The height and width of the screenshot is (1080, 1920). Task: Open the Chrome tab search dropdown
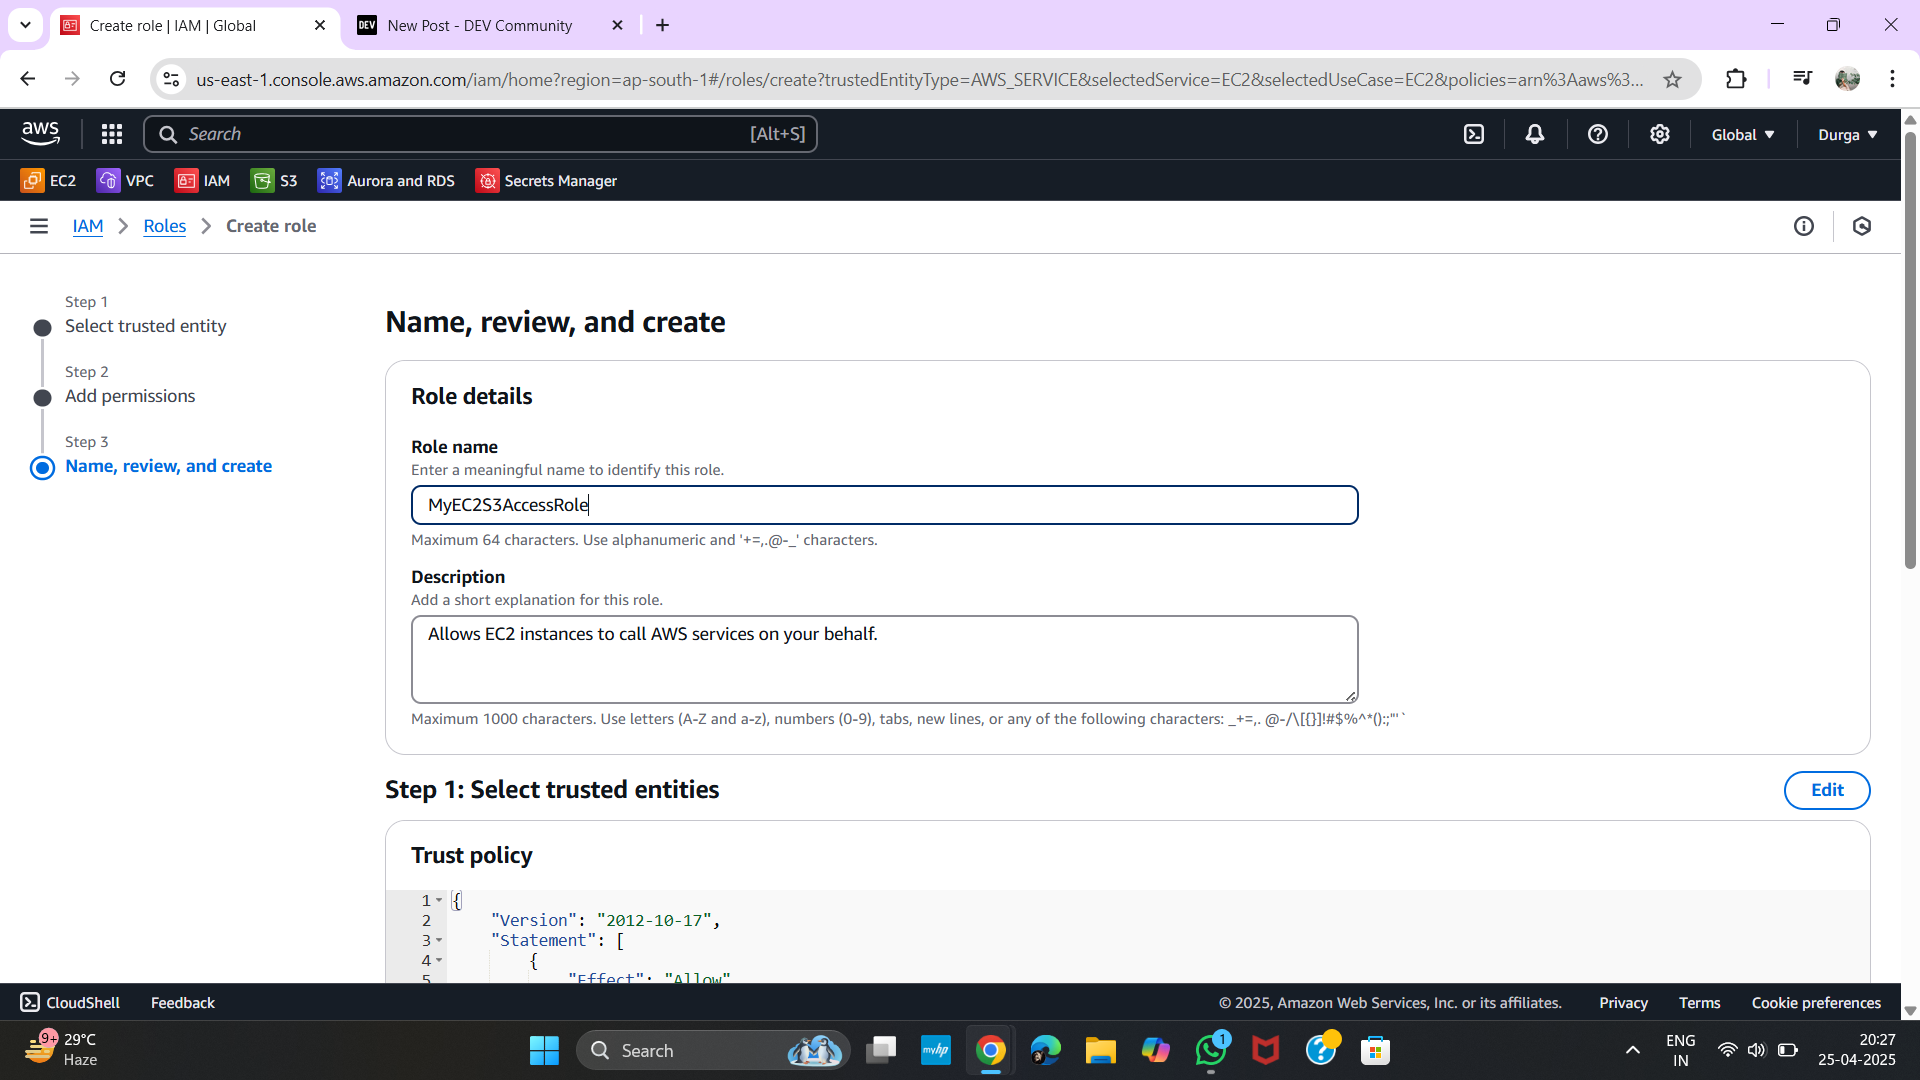pyautogui.click(x=25, y=25)
